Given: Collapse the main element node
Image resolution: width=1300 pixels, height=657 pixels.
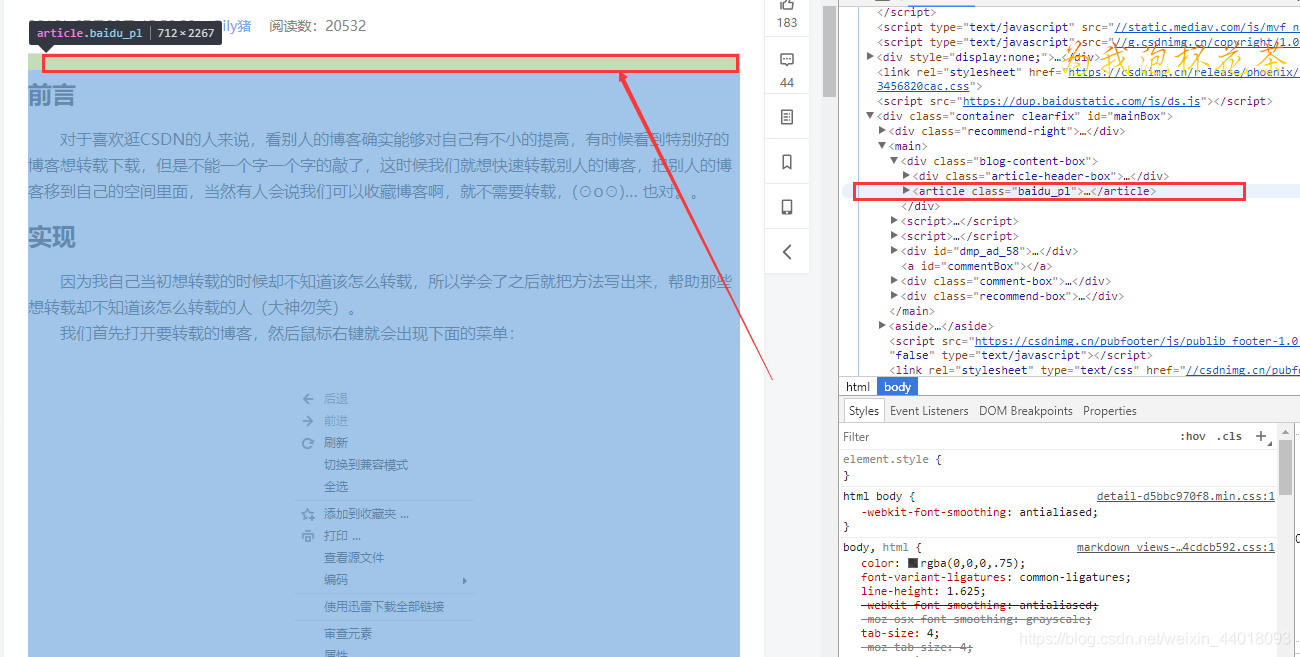Looking at the screenshot, I should pyautogui.click(x=882, y=146).
